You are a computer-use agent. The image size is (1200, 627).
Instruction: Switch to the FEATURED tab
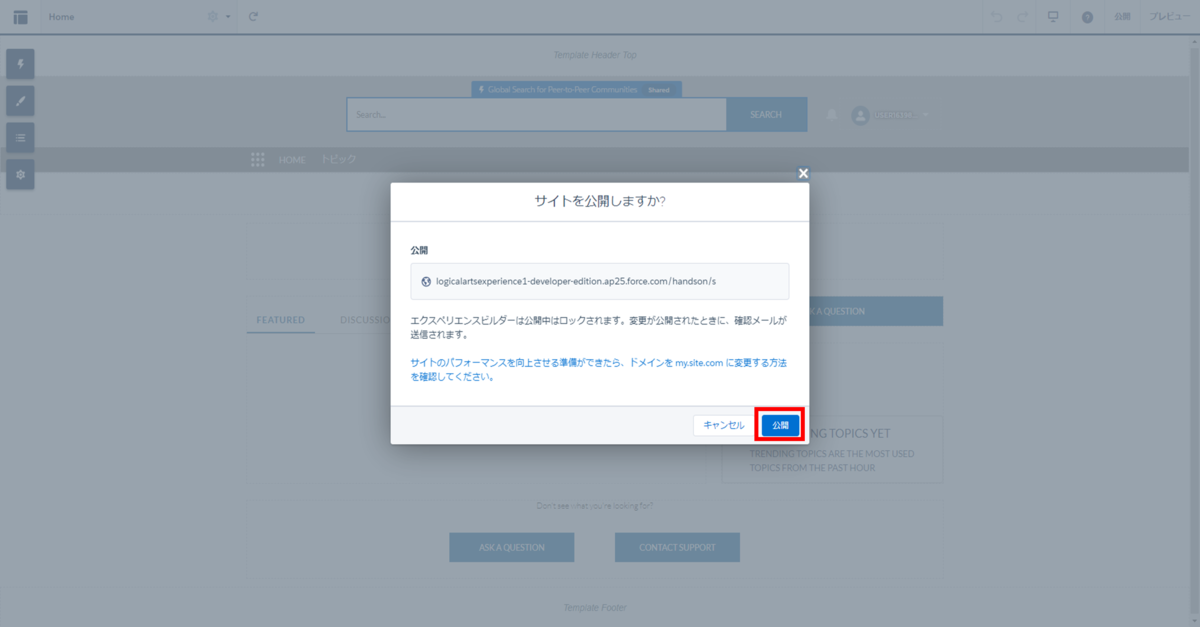point(280,320)
